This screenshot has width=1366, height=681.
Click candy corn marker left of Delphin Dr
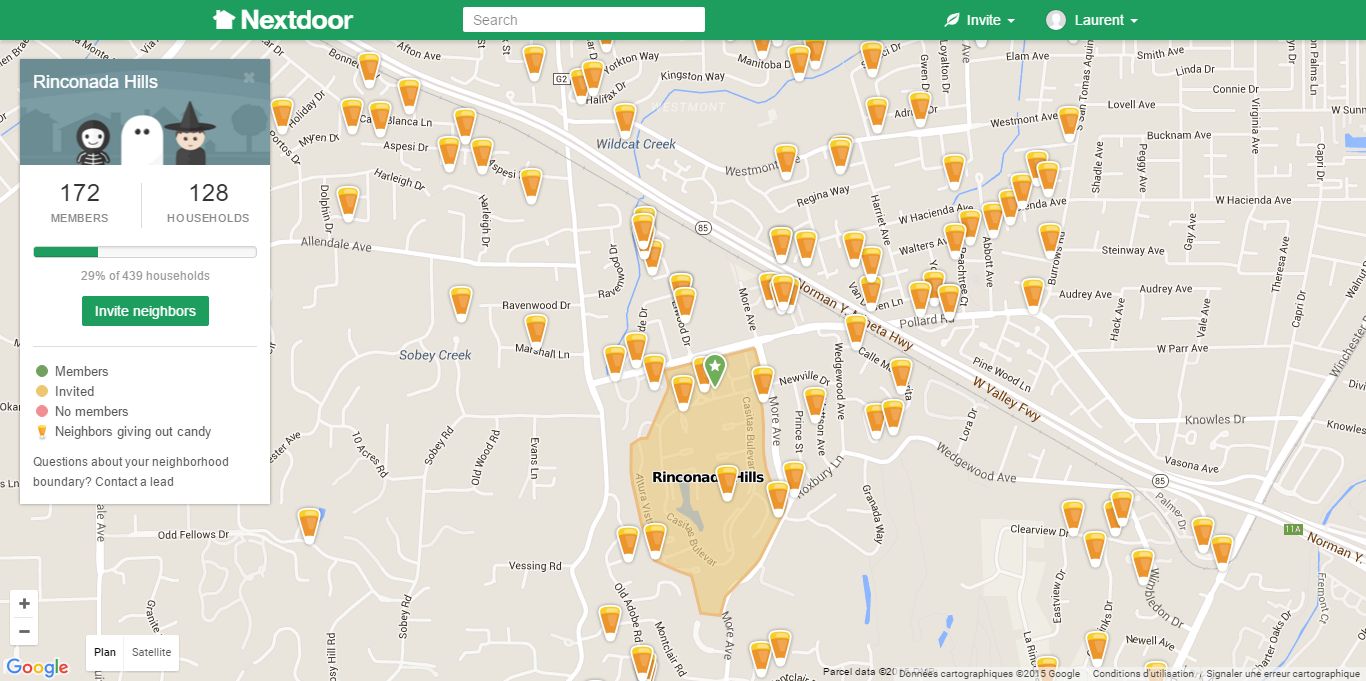point(348,204)
